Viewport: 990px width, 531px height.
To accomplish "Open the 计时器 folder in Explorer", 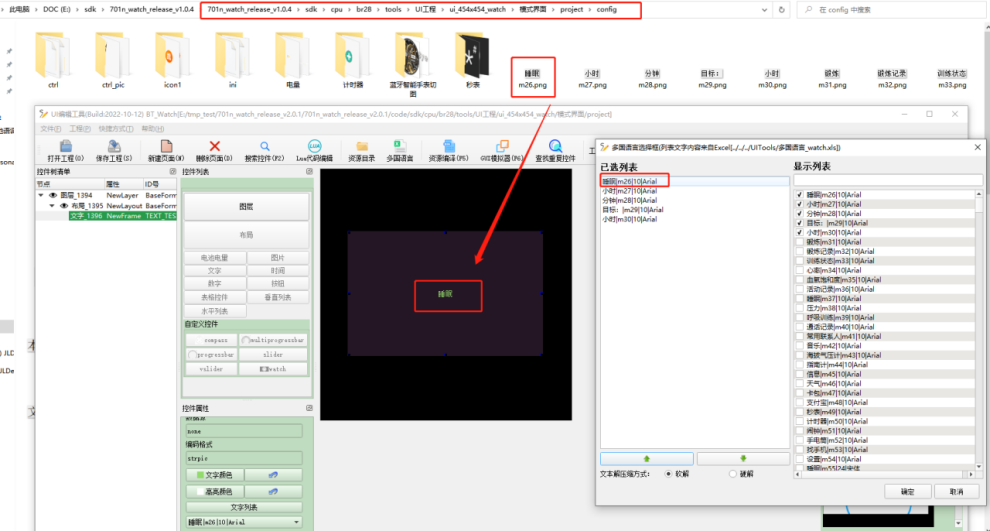I will coord(352,61).
